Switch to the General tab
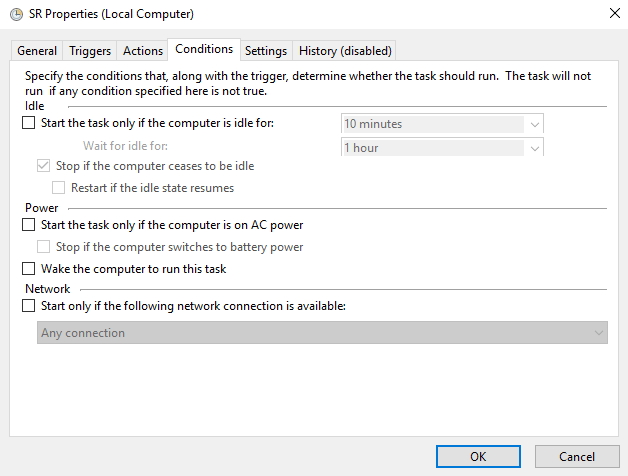The width and height of the screenshot is (628, 476). (37, 51)
